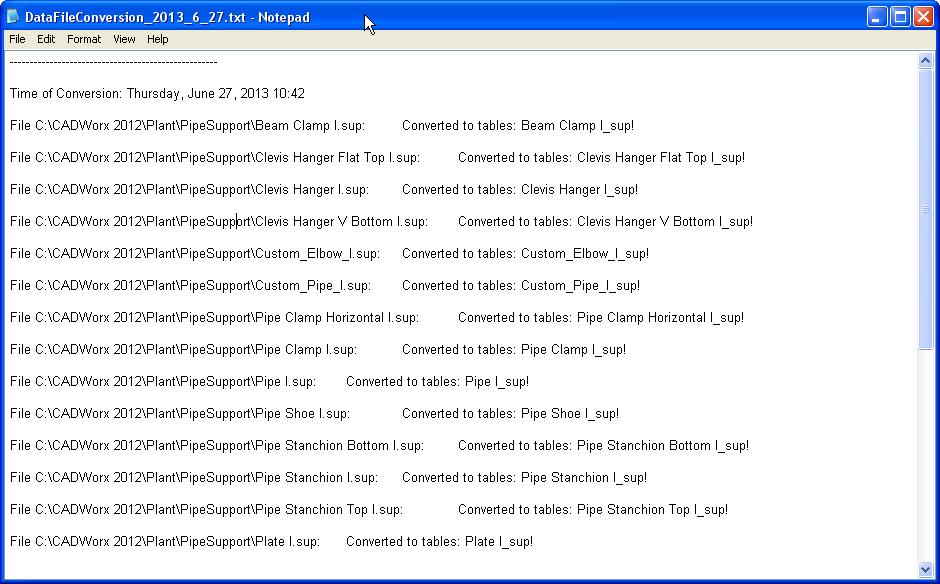The width and height of the screenshot is (940, 584).
Task: Maximize the Notepad window
Action: 900,17
